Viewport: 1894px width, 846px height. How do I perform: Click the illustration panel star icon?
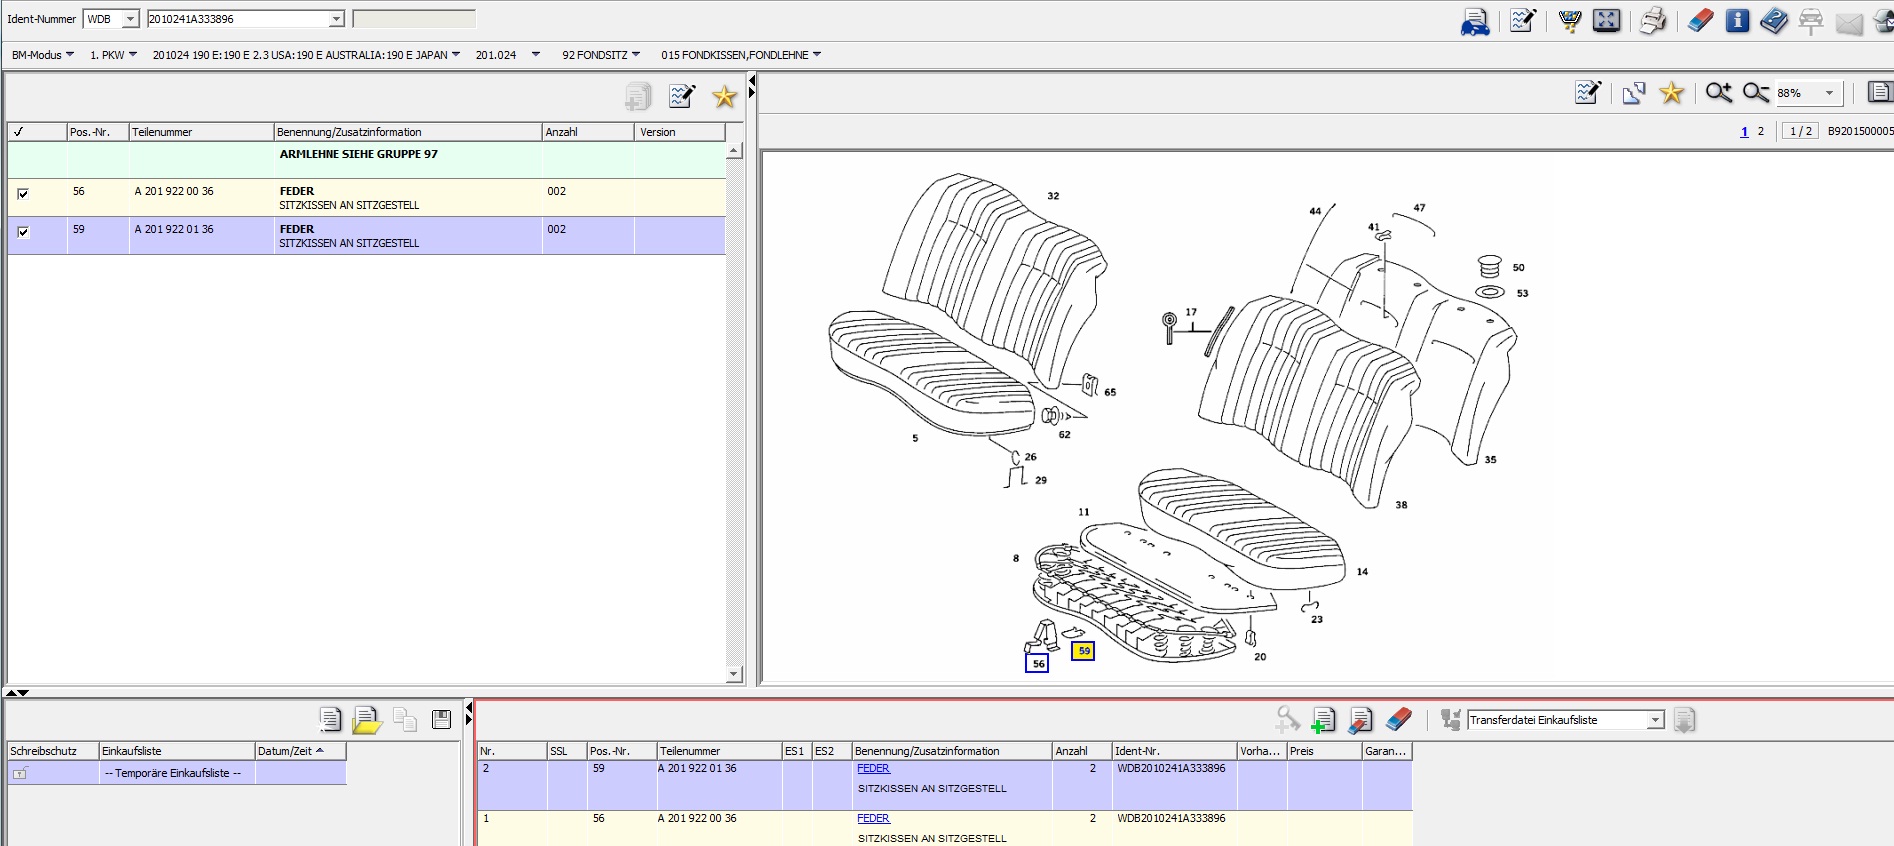[1671, 93]
